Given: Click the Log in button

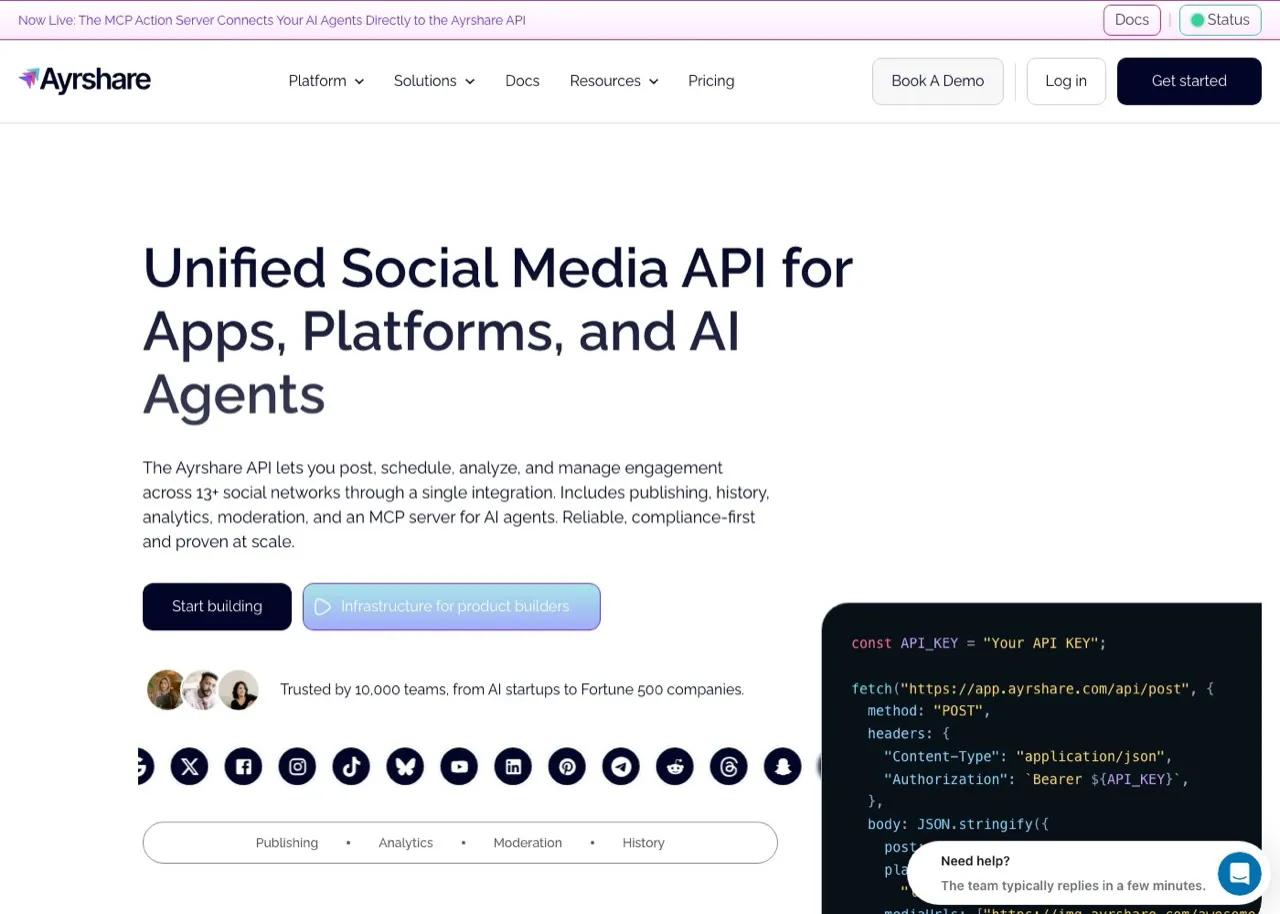Looking at the screenshot, I should tap(1066, 81).
